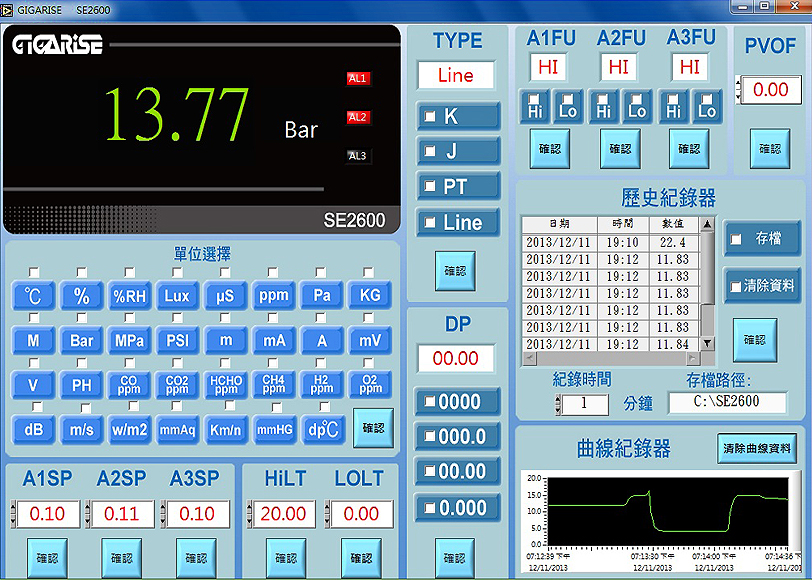Pick the Bar unit button
The image size is (812, 580).
click(x=81, y=341)
